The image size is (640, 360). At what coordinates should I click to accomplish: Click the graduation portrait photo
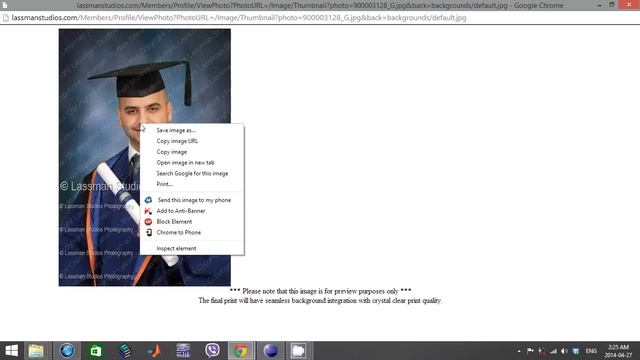[144, 157]
